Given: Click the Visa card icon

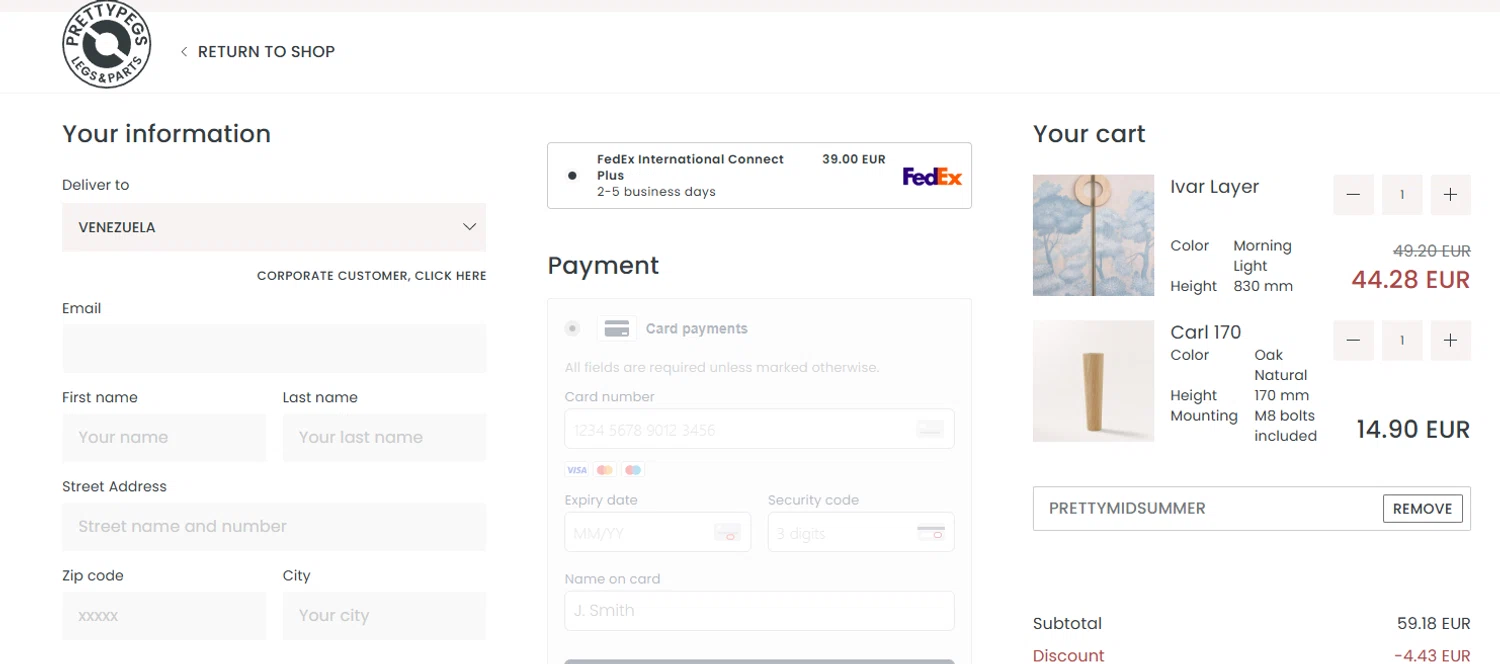Looking at the screenshot, I should (x=576, y=470).
